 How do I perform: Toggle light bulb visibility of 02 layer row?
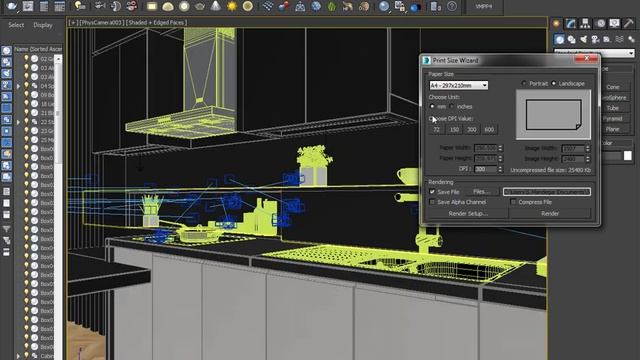point(27,59)
